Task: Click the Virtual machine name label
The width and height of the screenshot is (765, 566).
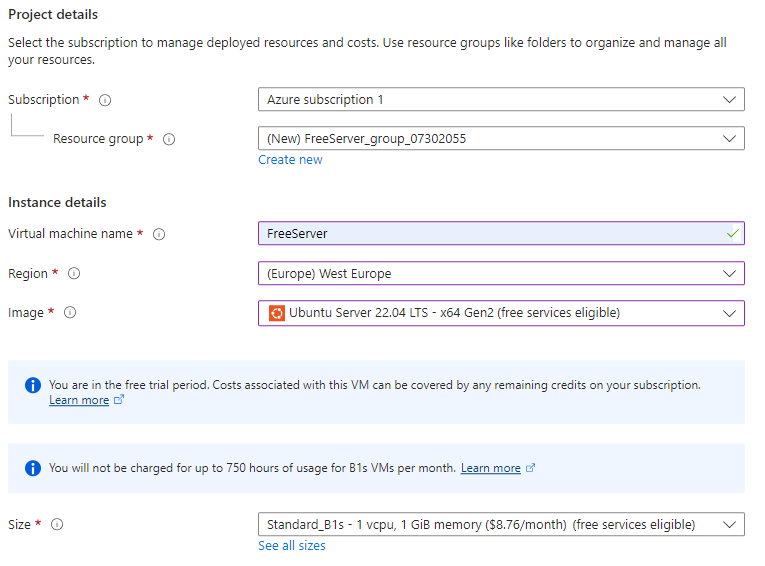Action: coord(70,234)
